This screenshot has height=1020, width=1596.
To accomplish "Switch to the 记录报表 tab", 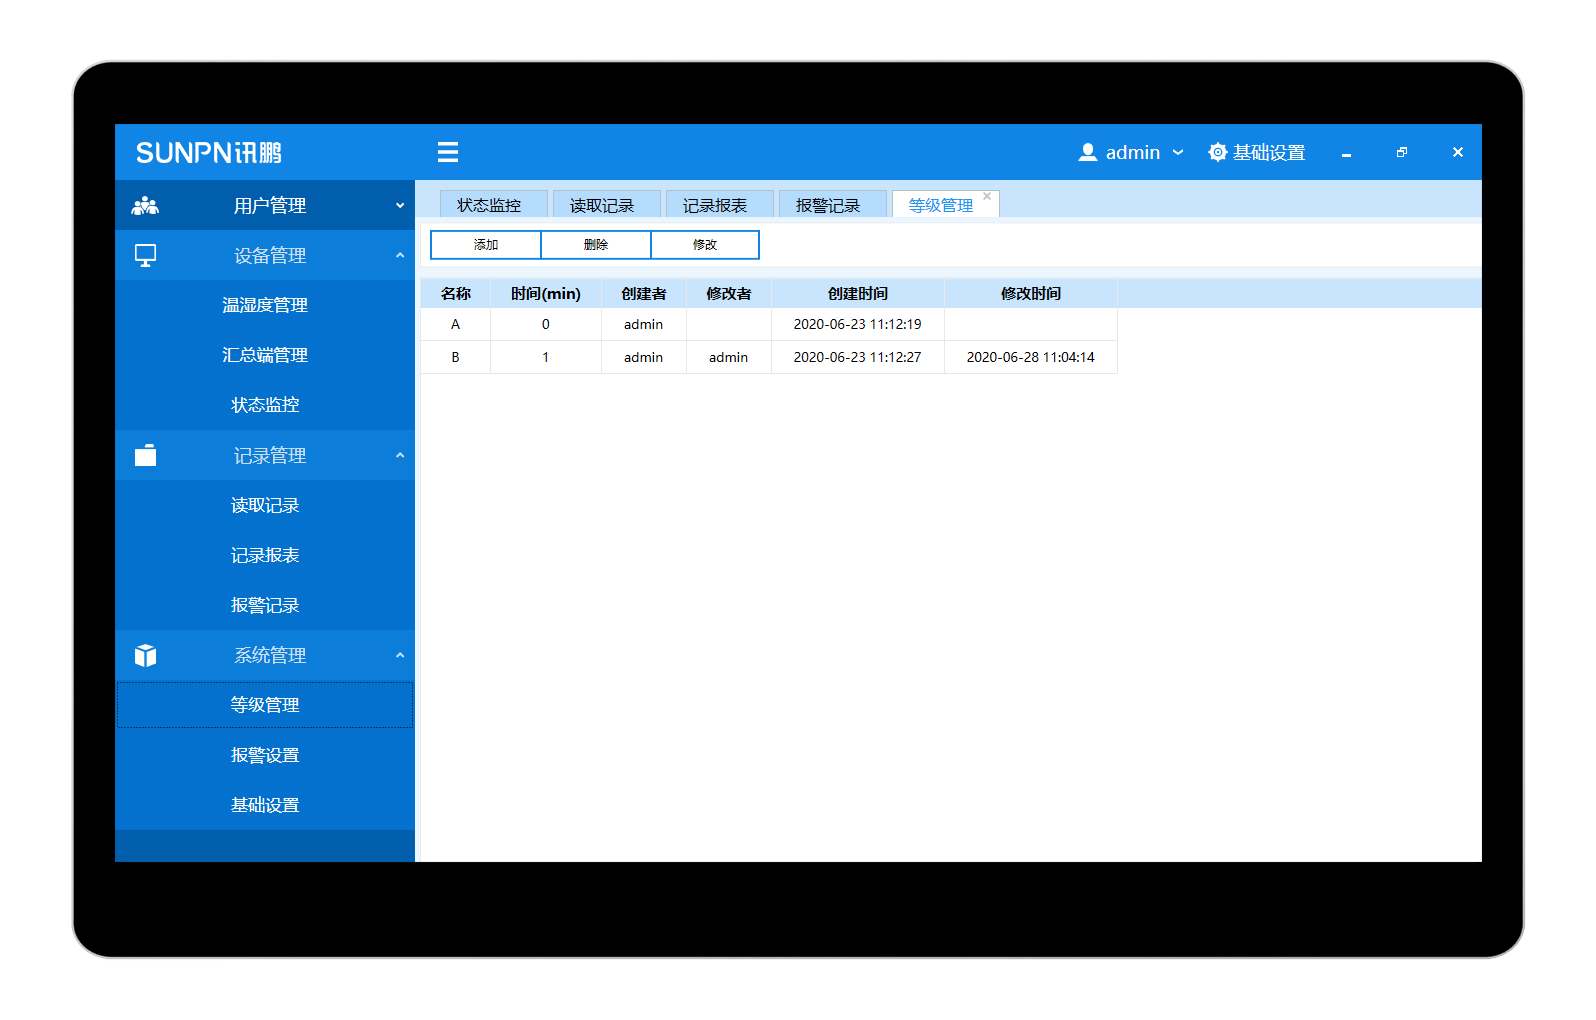I will pos(720,204).
